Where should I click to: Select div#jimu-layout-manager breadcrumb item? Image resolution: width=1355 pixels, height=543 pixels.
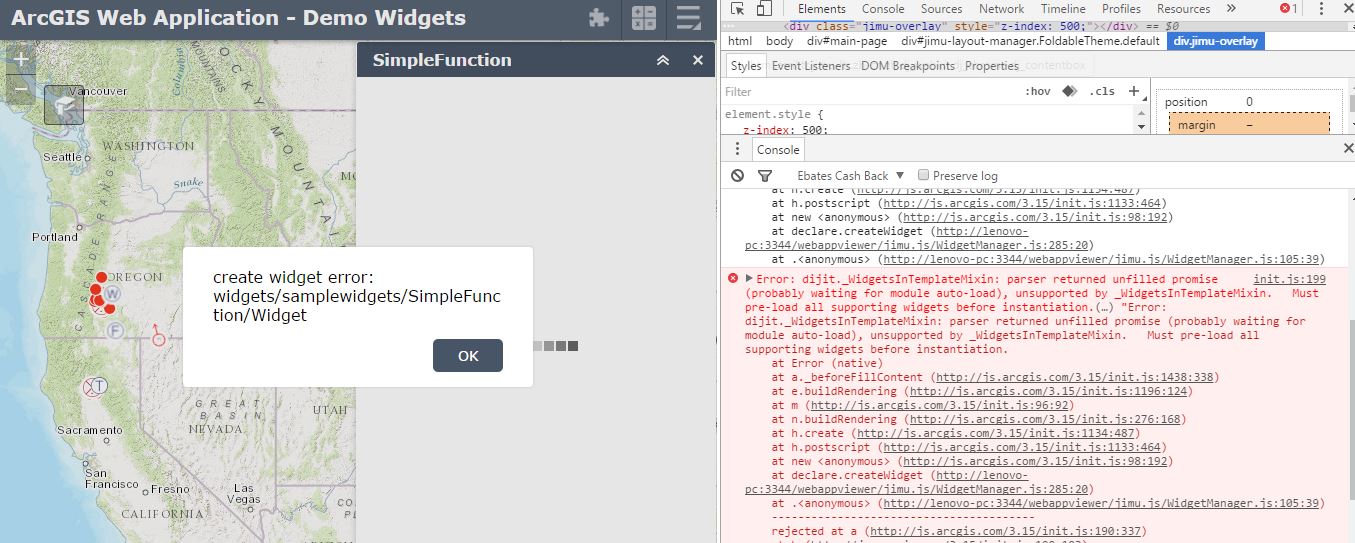(1030, 41)
